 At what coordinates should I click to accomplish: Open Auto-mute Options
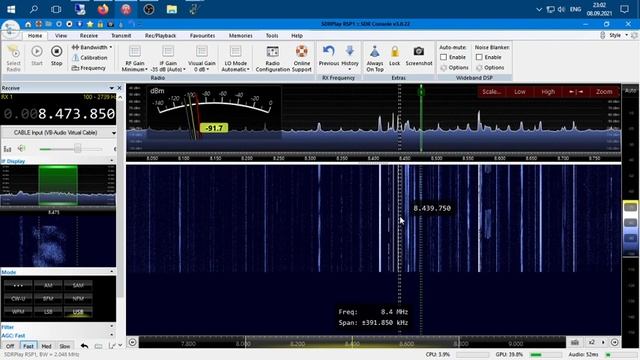click(454, 68)
